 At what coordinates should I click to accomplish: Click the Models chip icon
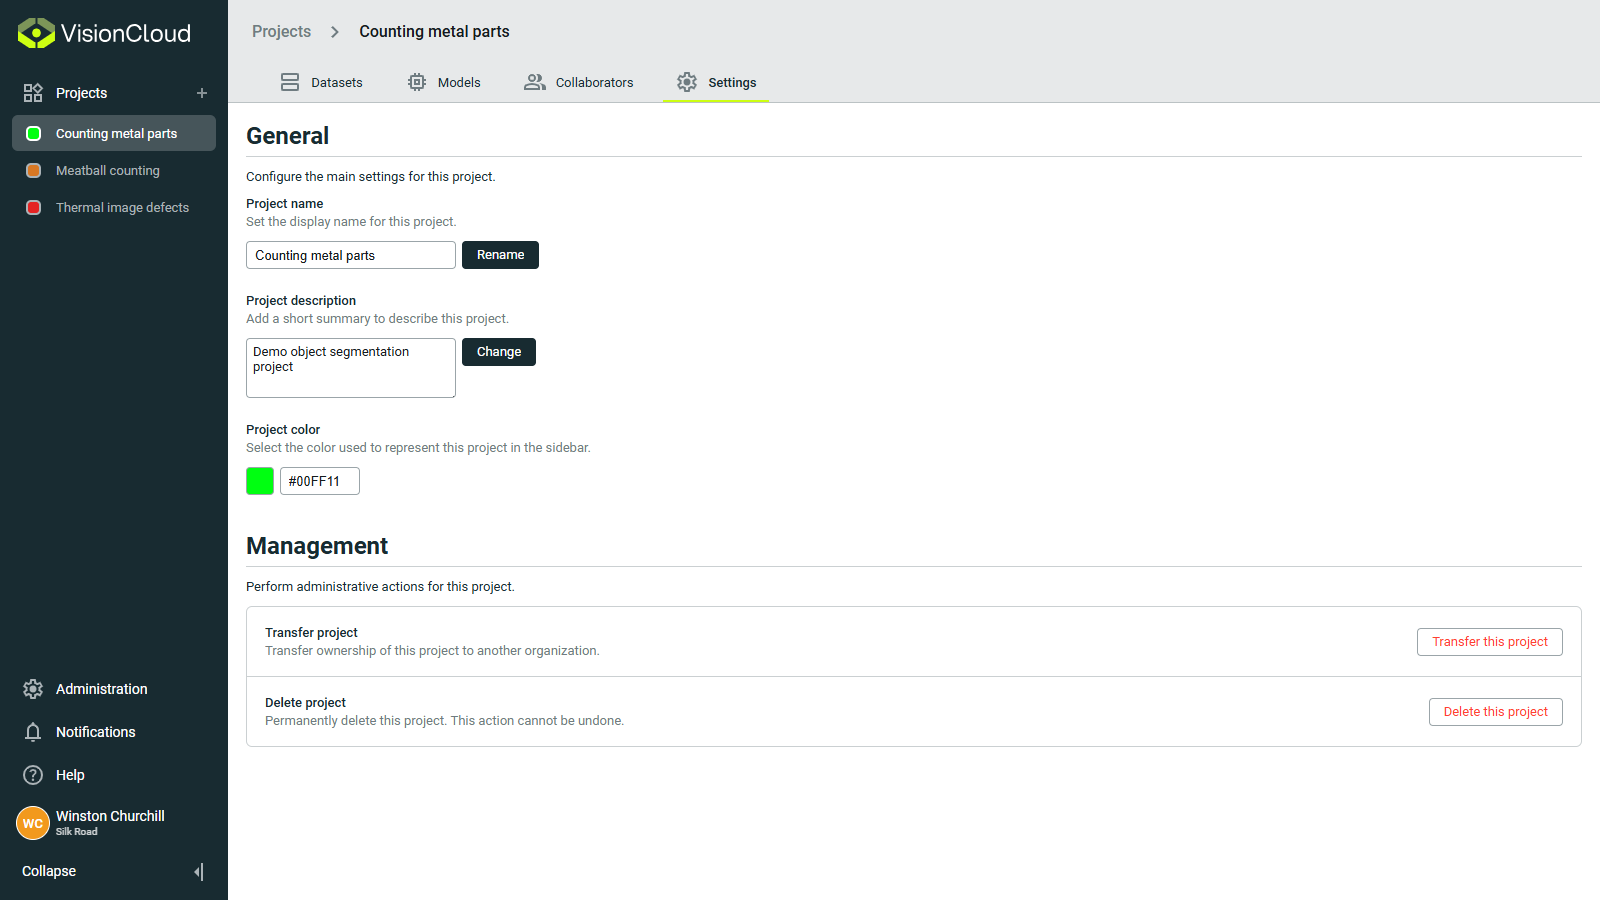pos(416,82)
